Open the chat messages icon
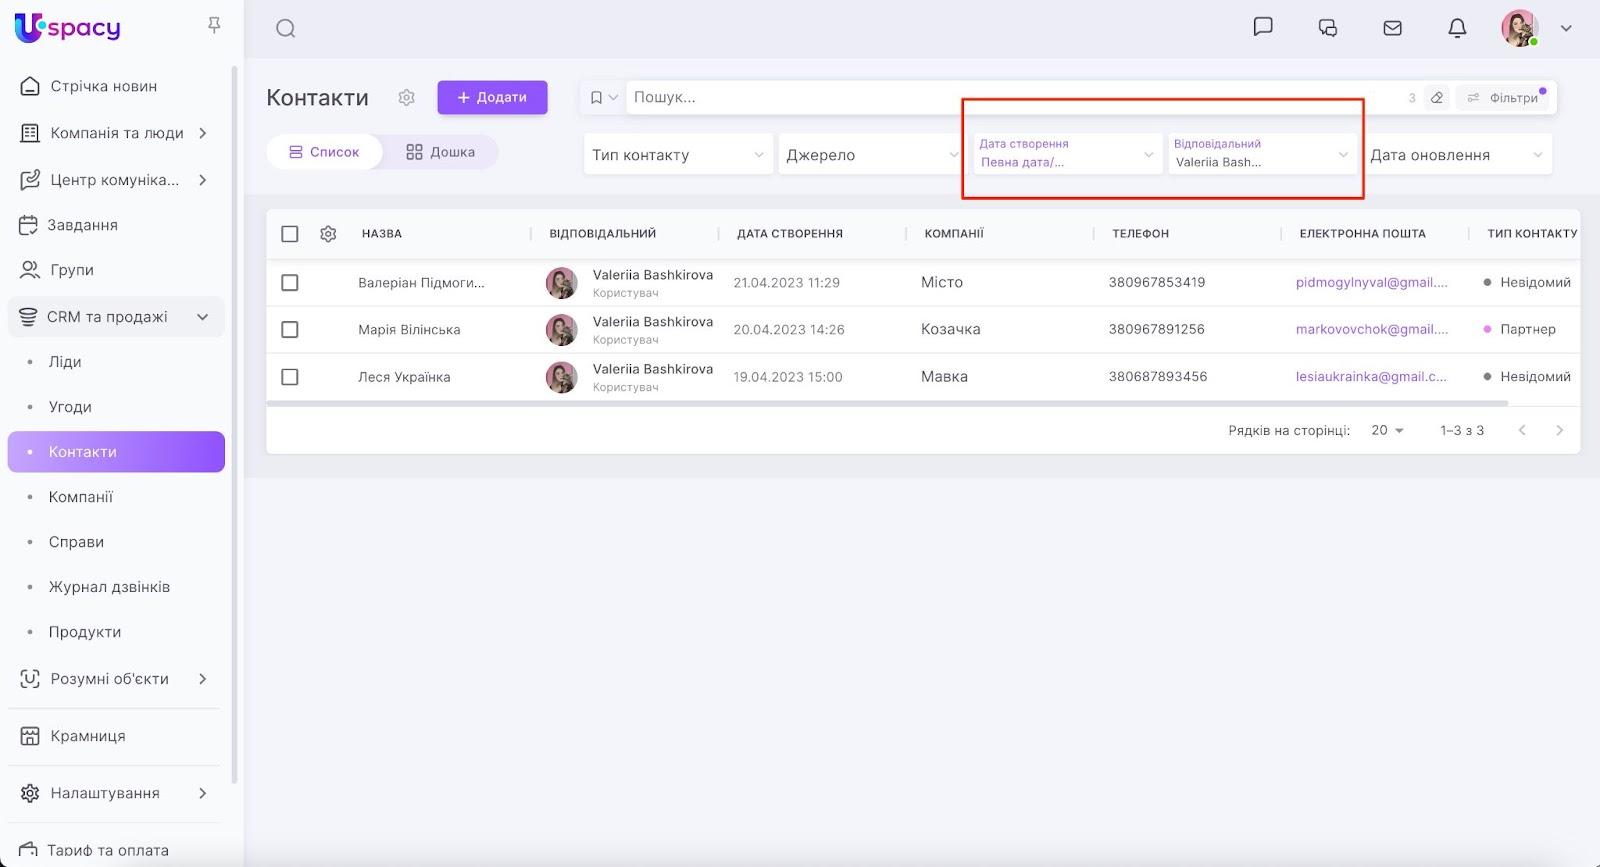The image size is (1600, 867). click(x=1263, y=27)
